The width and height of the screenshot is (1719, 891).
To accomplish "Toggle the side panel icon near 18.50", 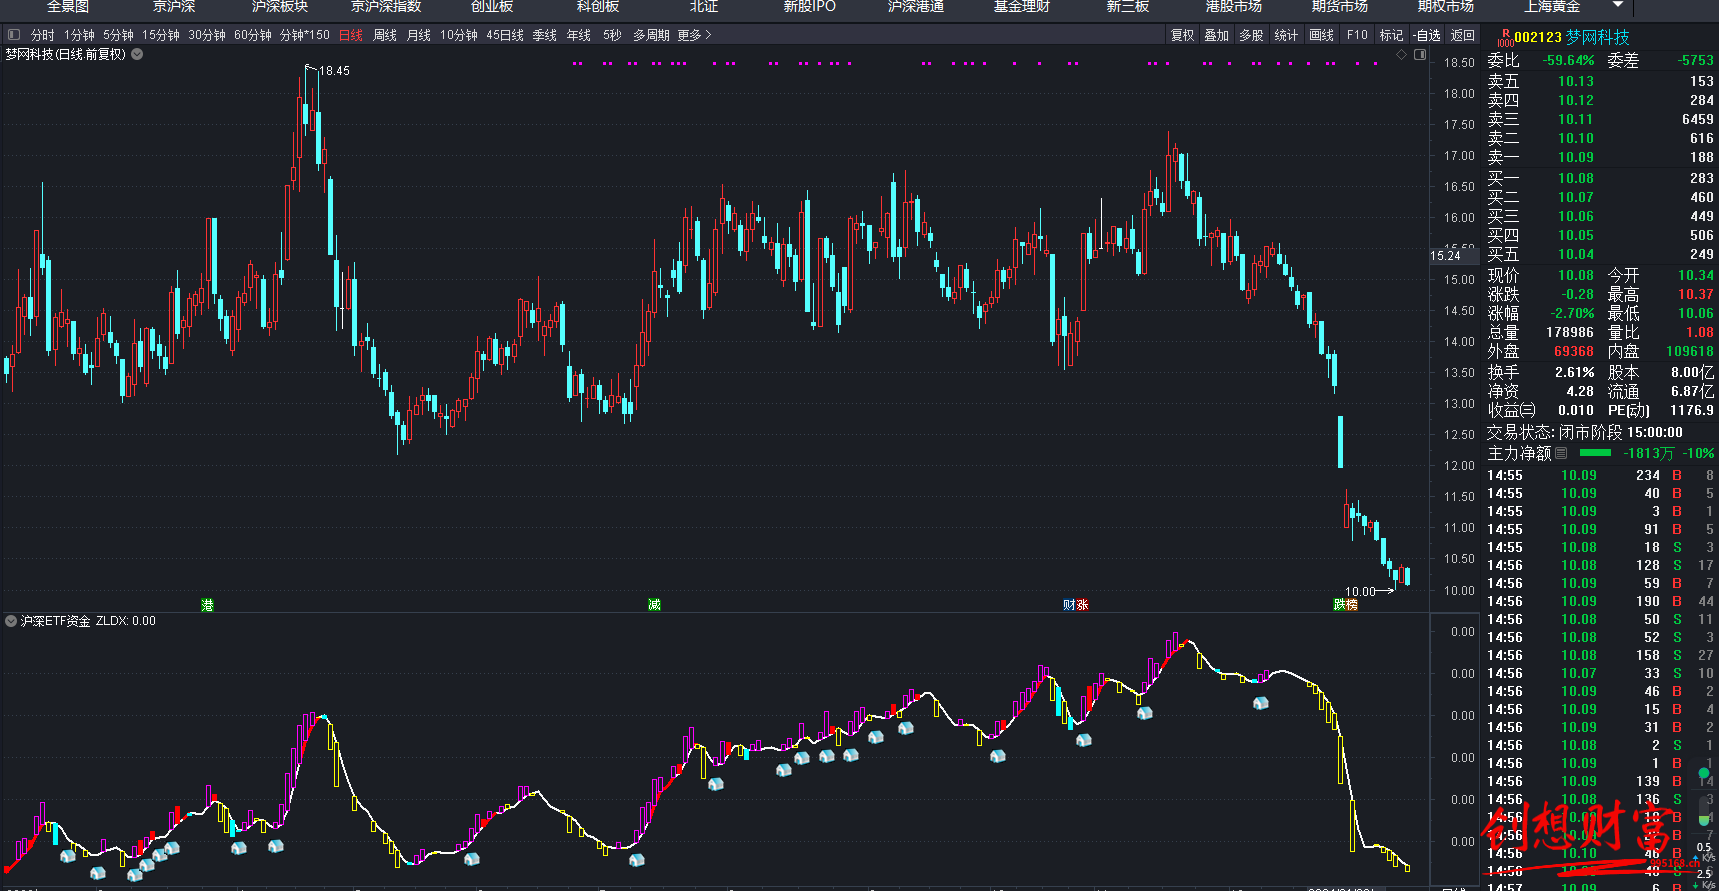I will tap(1420, 55).
